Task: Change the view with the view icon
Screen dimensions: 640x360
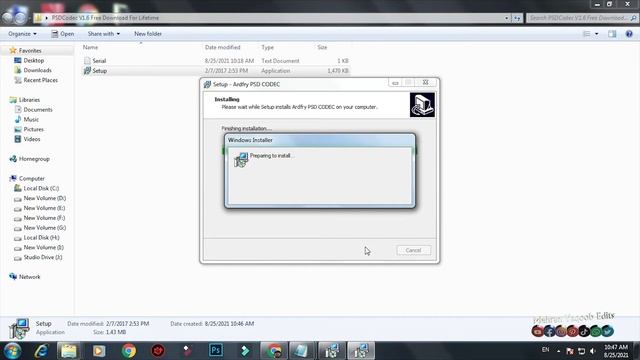Action: click(x=587, y=34)
